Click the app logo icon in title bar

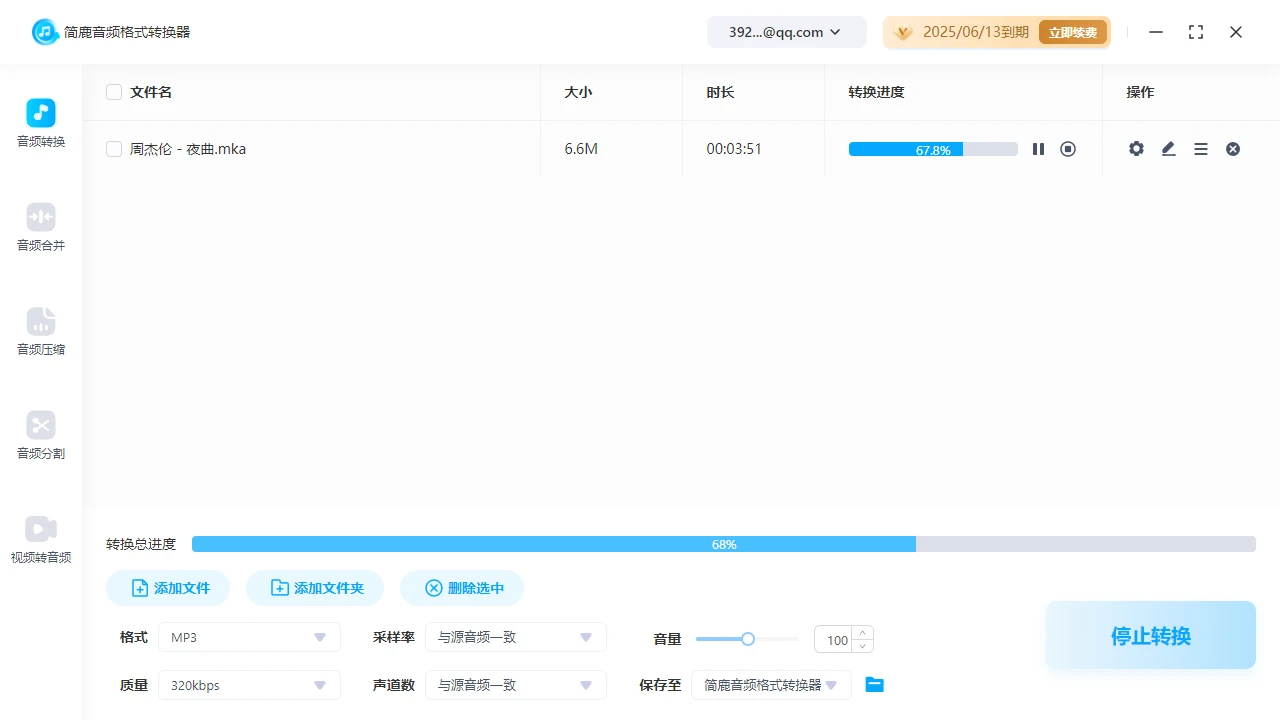coord(45,32)
